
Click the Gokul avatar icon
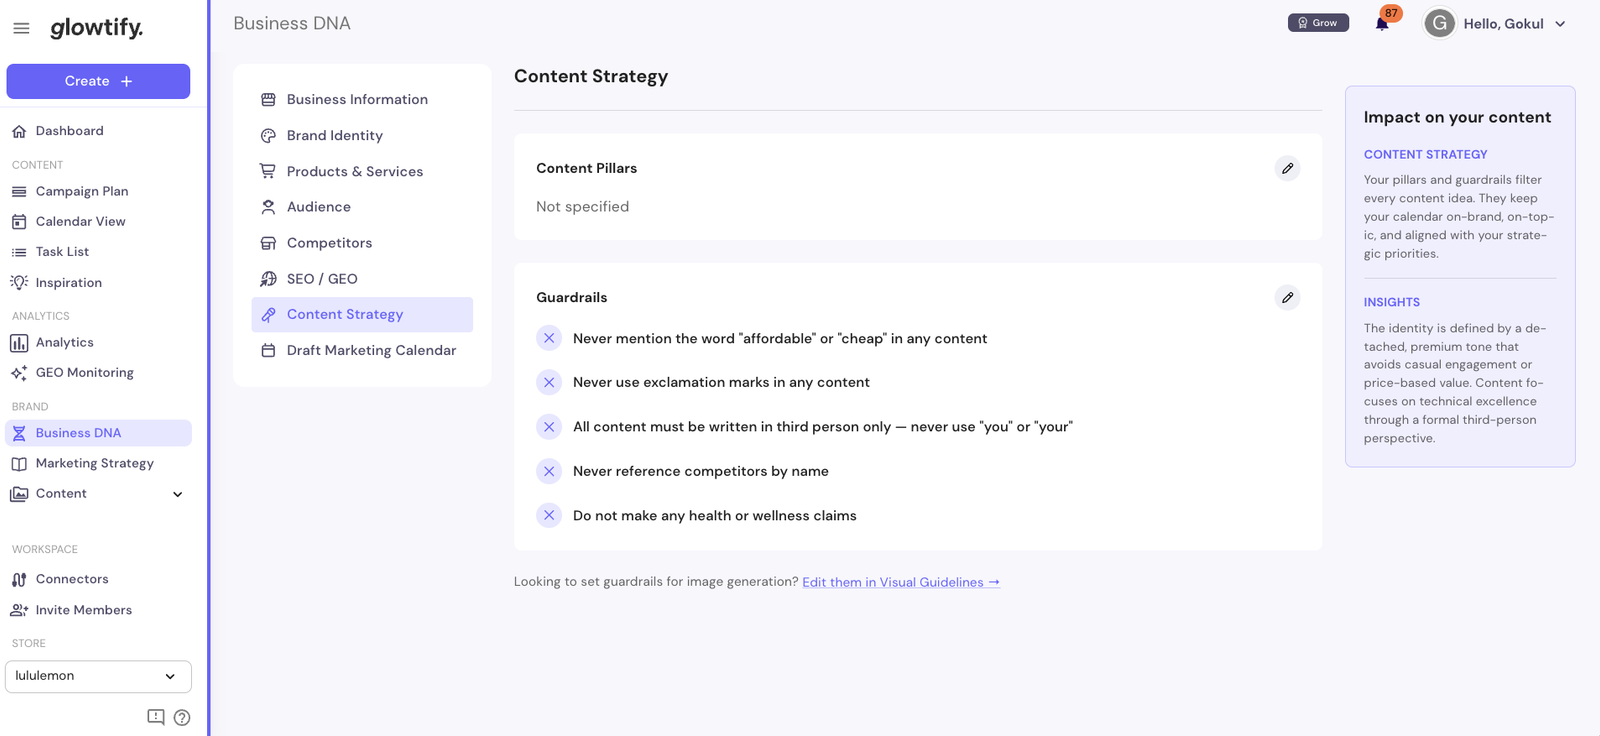(x=1439, y=23)
